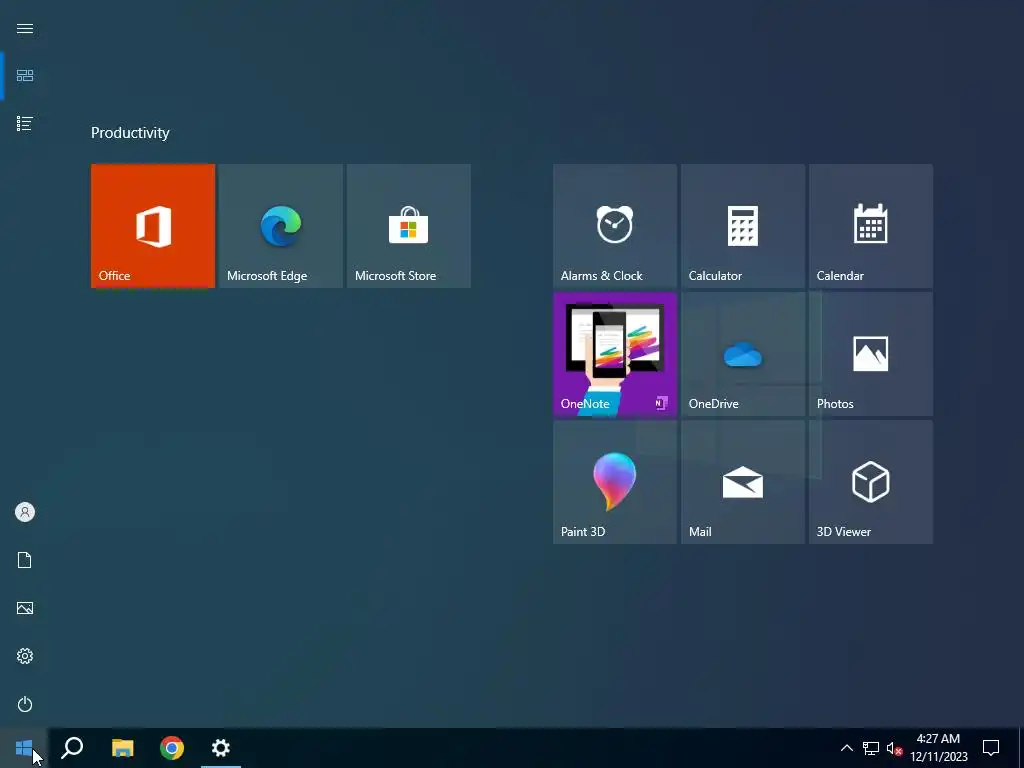Select the Pinned tiles view

pos(25,76)
